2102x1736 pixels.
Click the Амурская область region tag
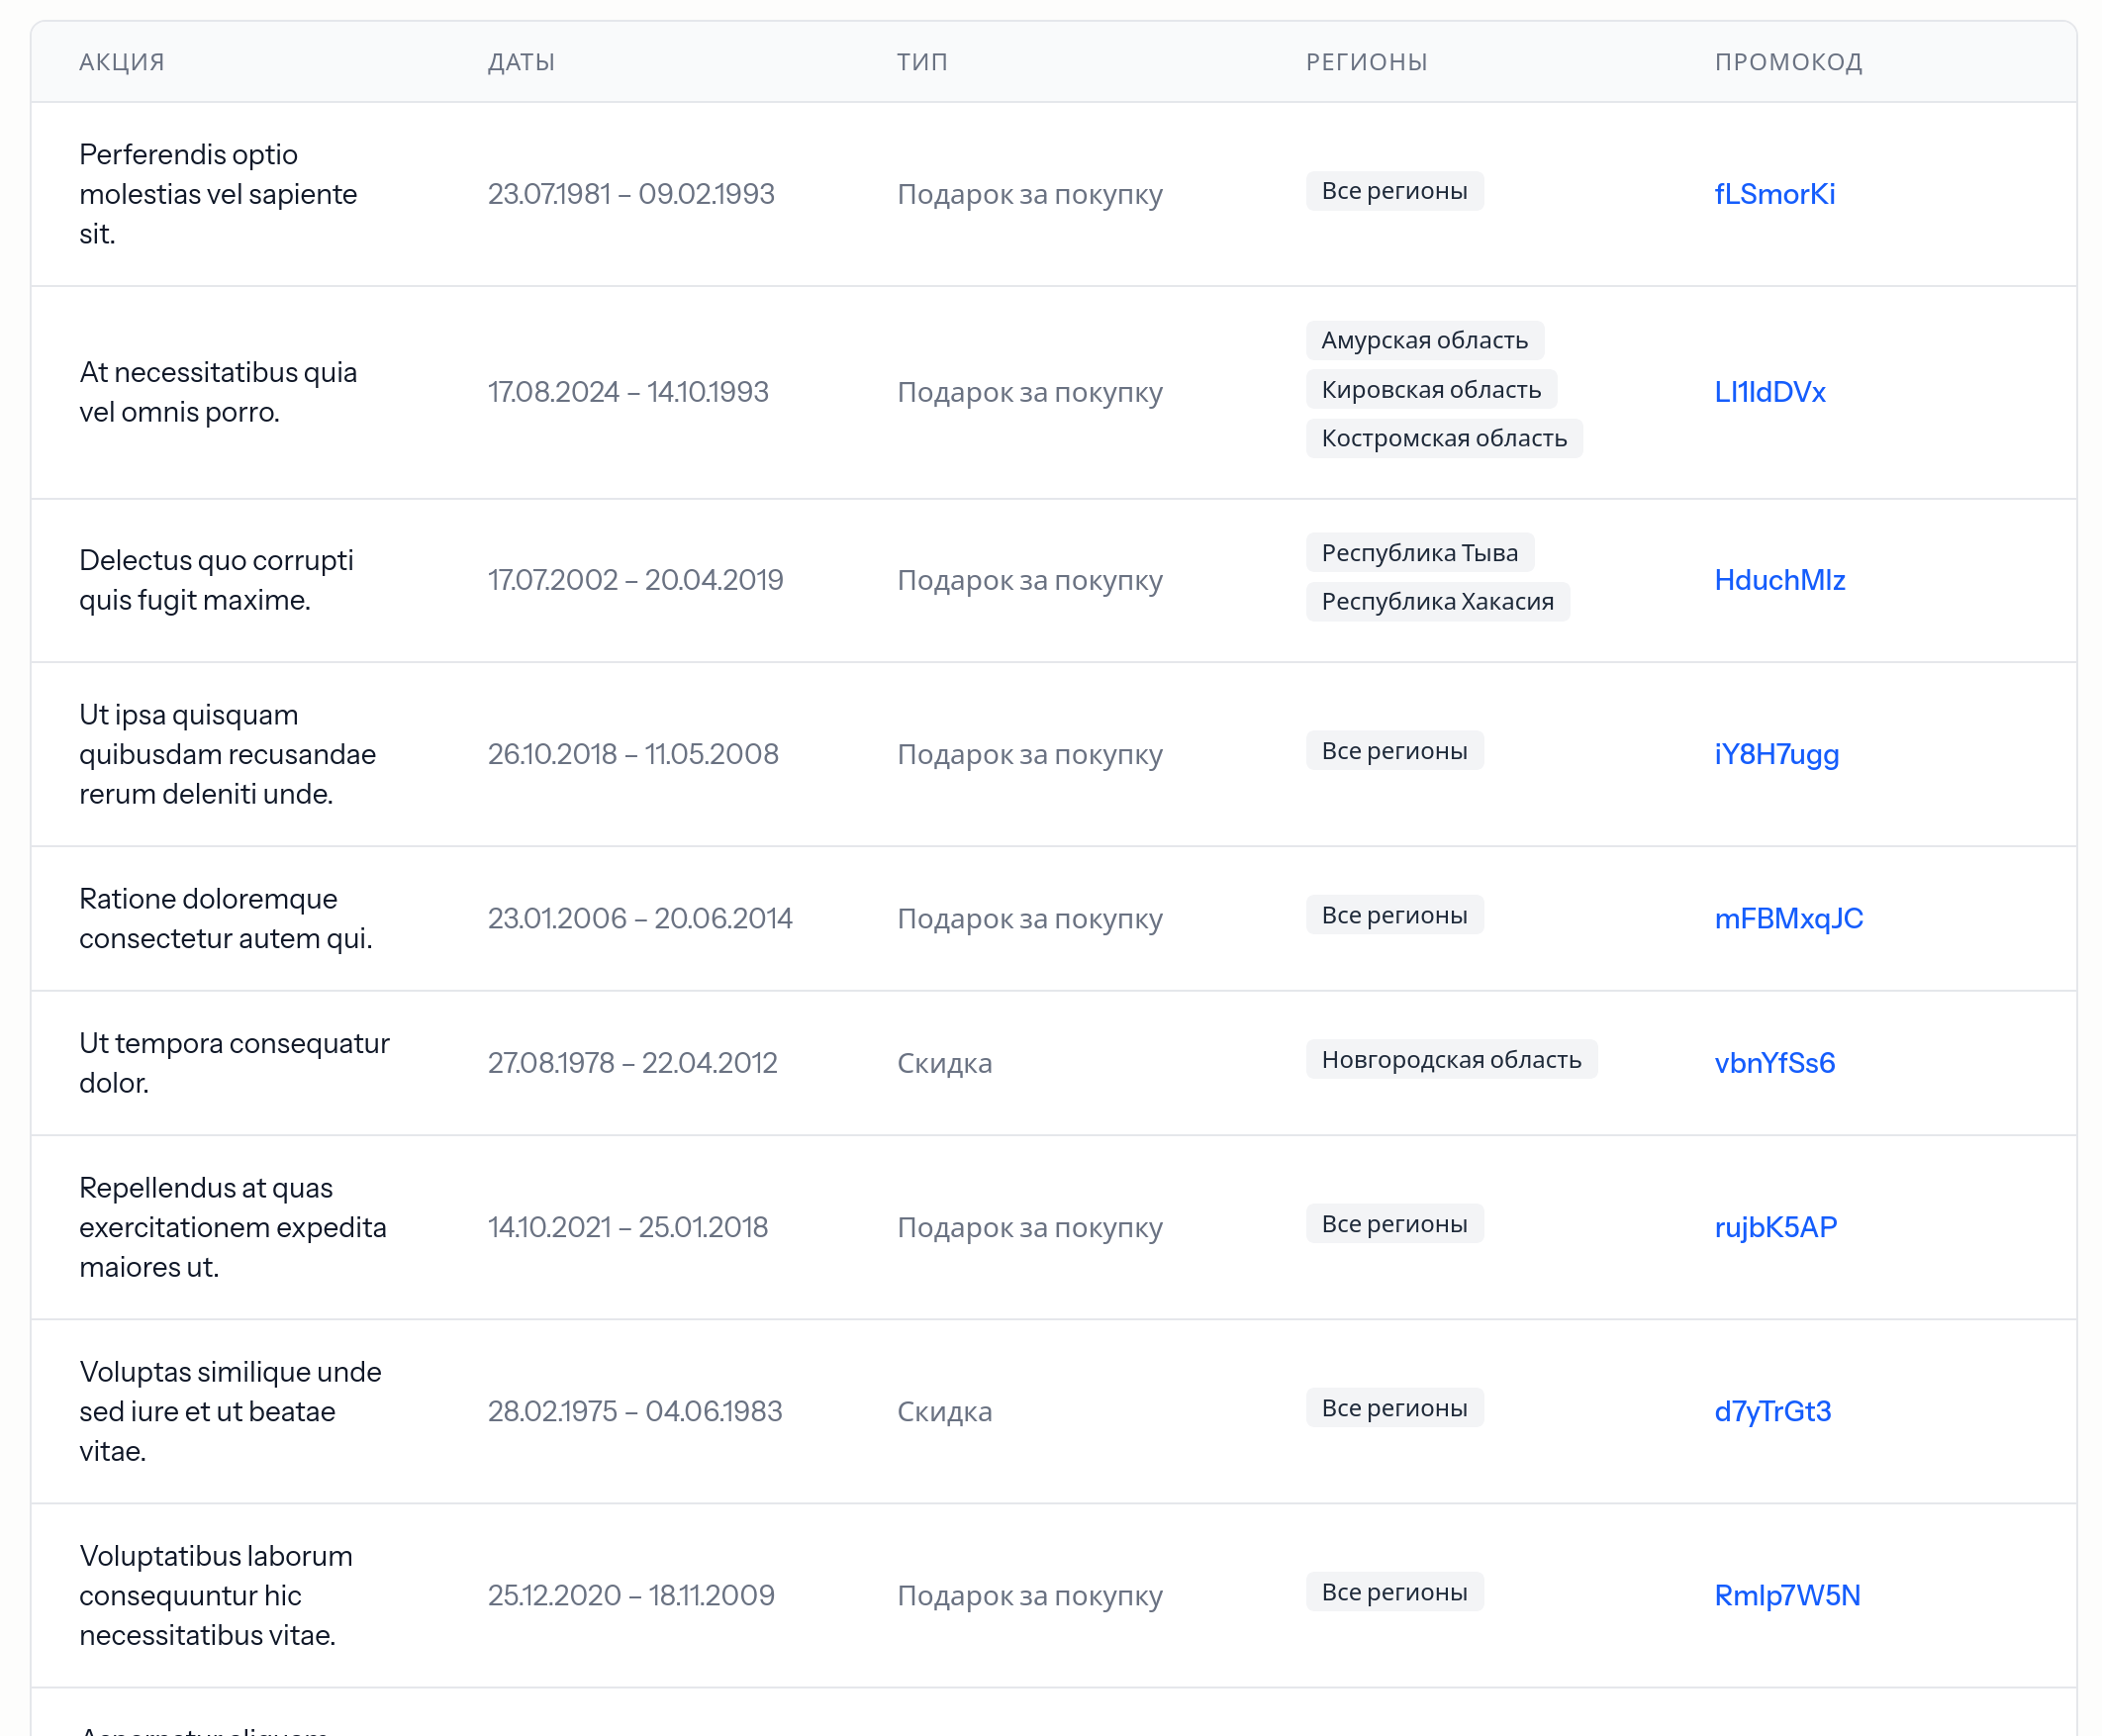pos(1424,340)
